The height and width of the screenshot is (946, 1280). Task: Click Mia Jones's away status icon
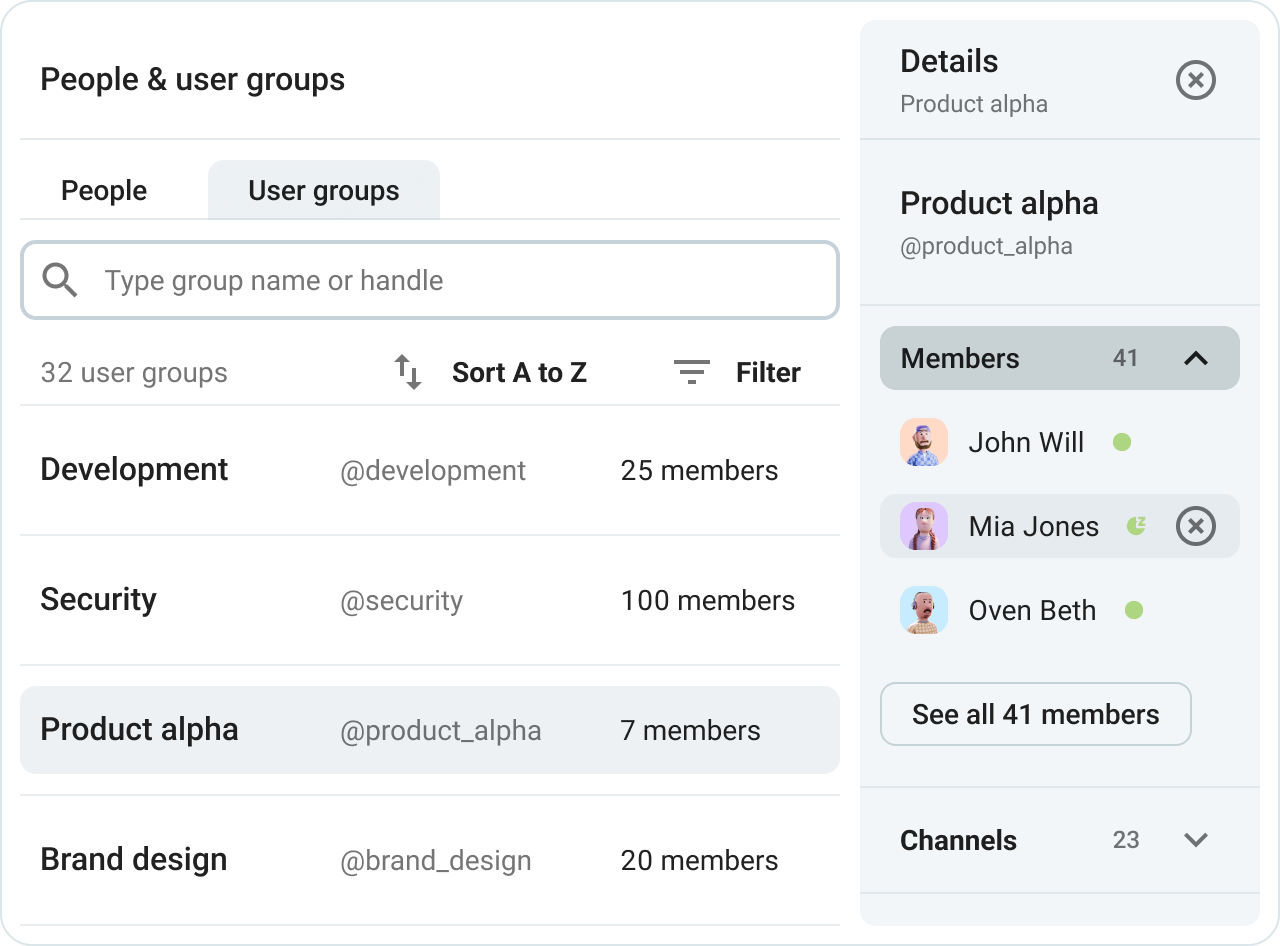[x=1135, y=525]
